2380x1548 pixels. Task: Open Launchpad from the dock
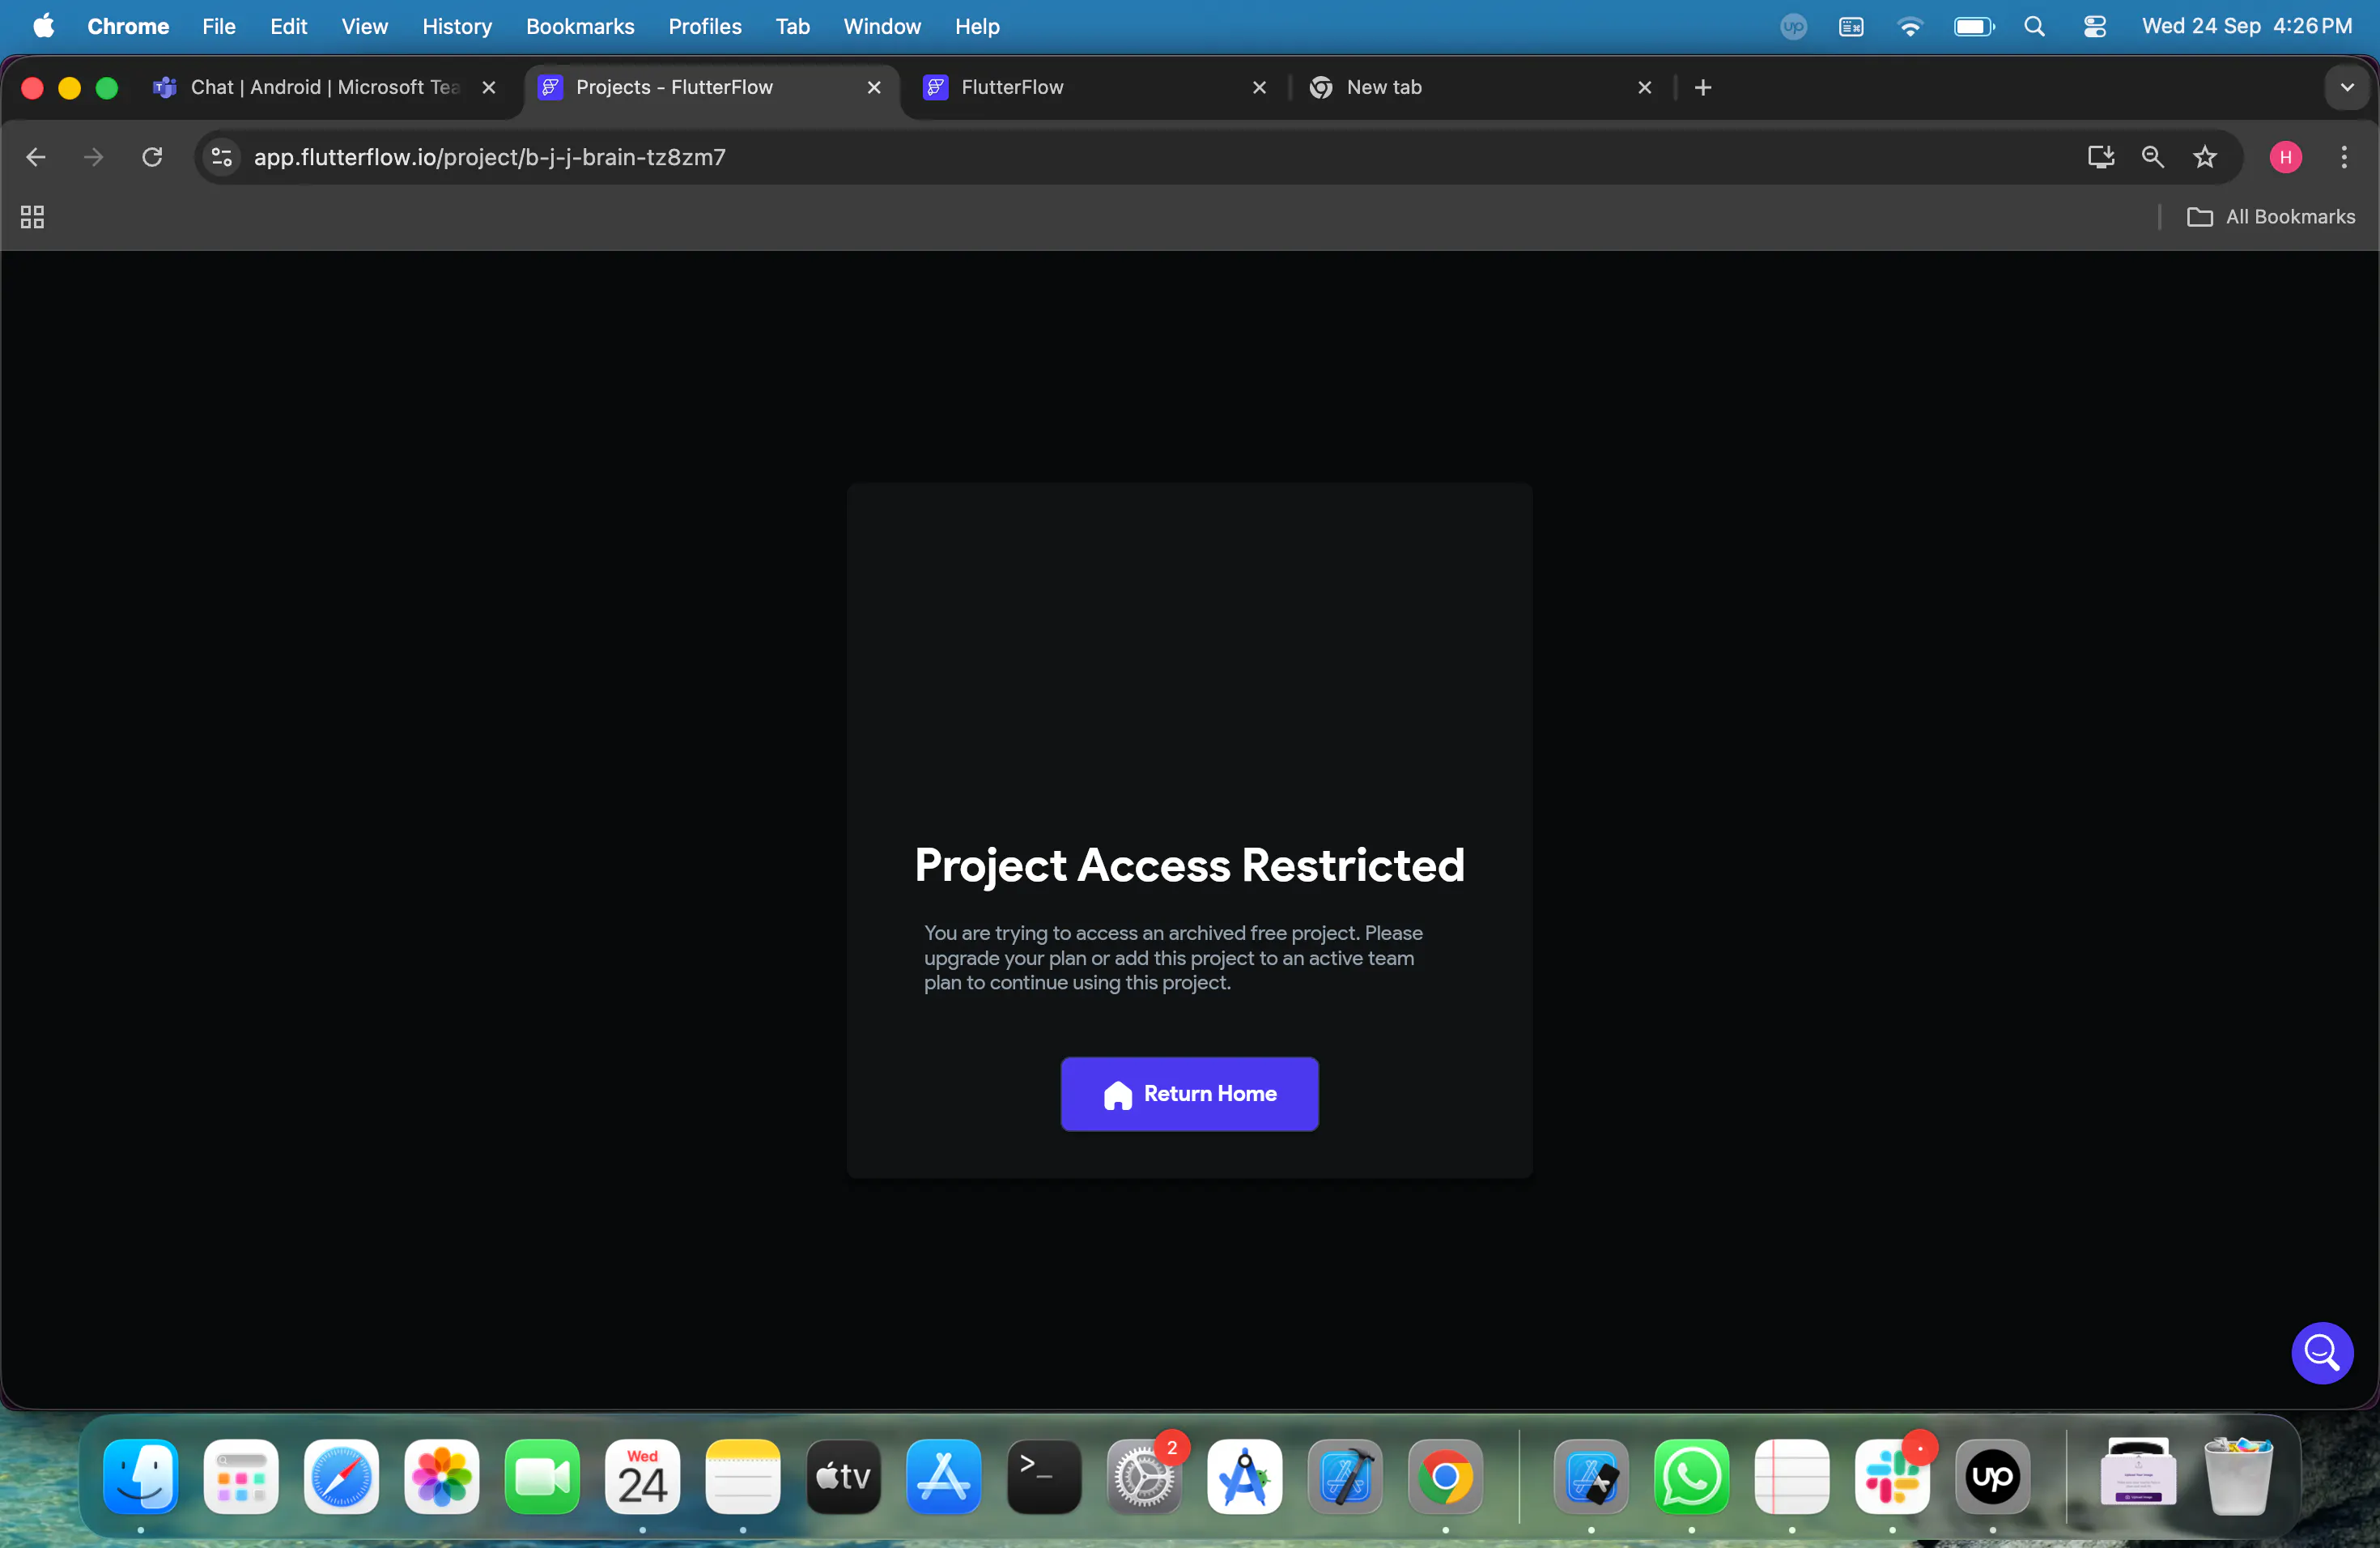click(x=241, y=1476)
